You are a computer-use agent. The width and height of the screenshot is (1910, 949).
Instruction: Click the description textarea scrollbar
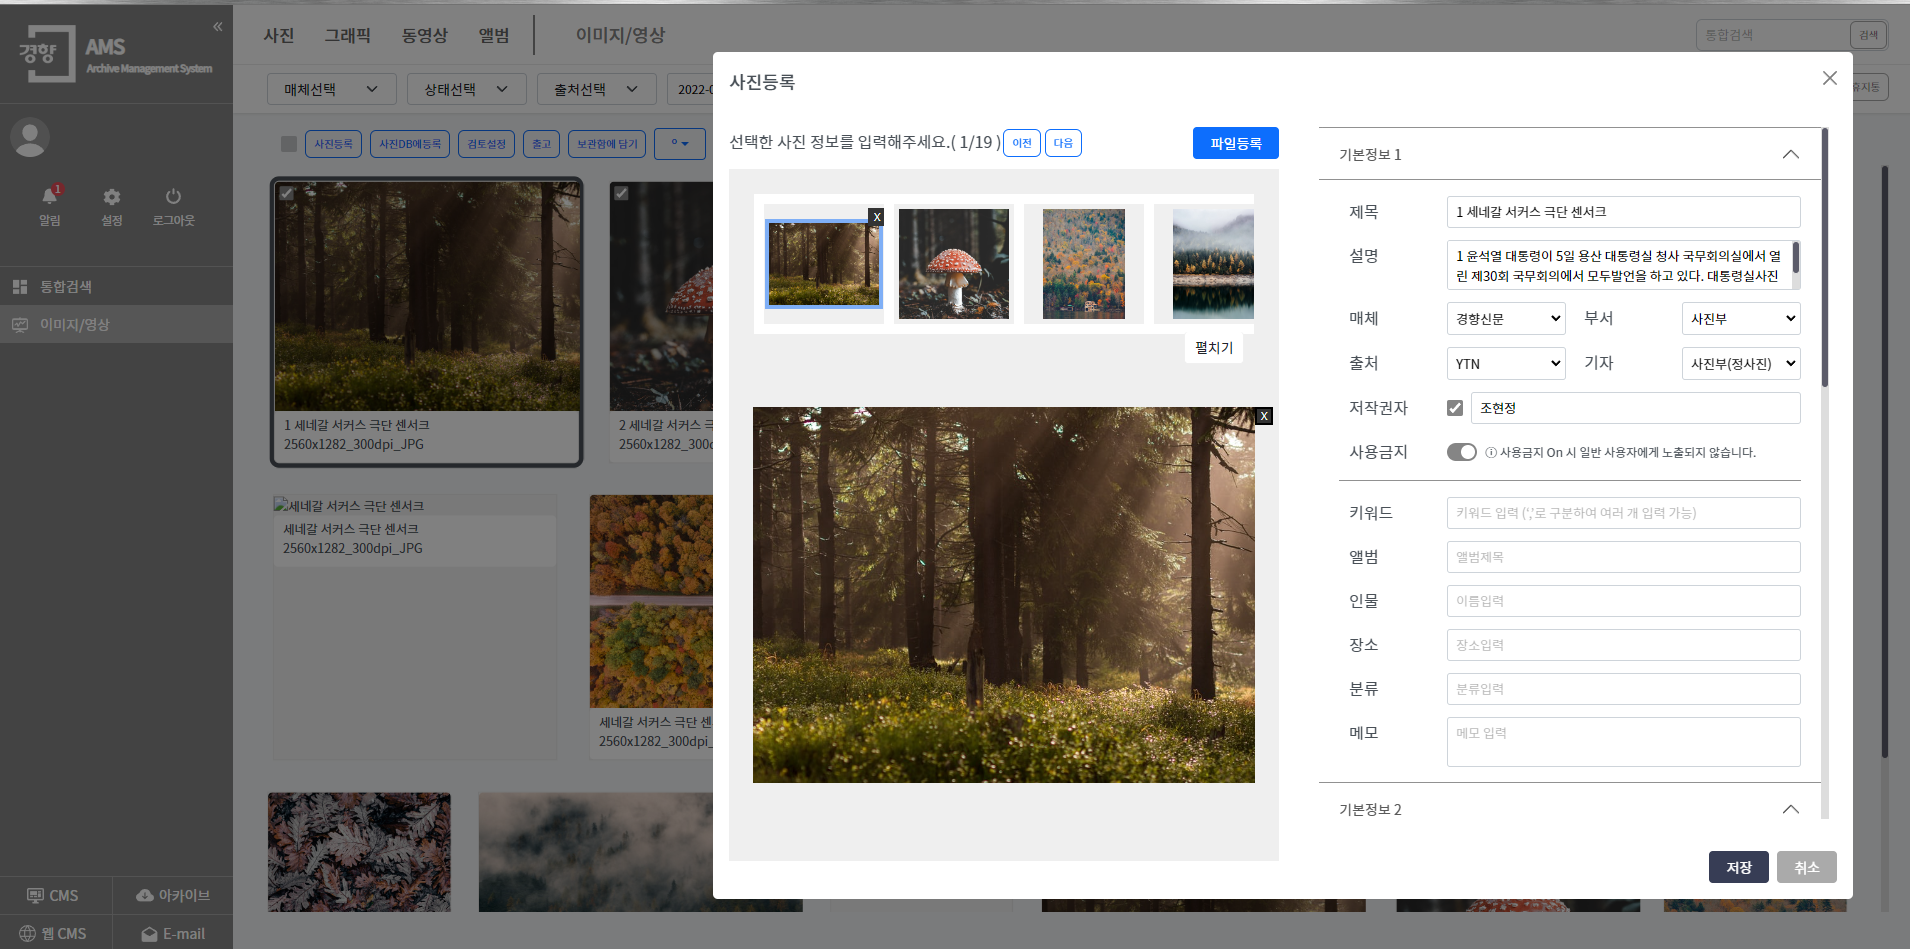coord(1796,258)
